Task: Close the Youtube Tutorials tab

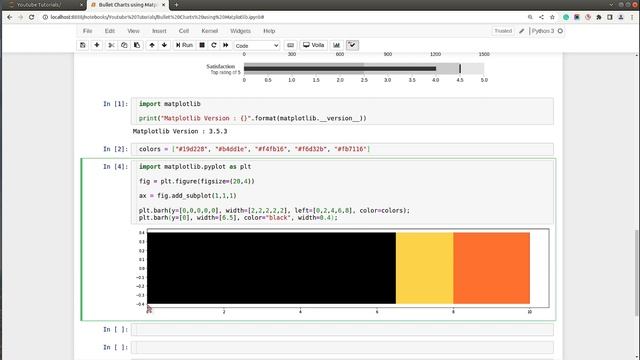Action: [x=81, y=5]
